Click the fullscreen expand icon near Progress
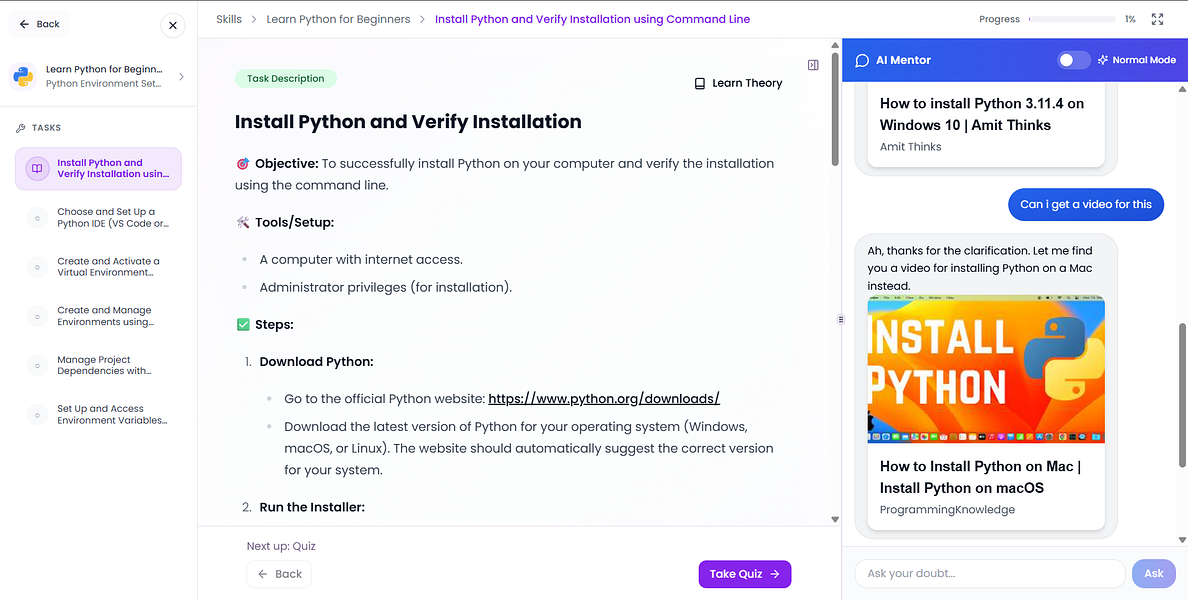 1157,18
